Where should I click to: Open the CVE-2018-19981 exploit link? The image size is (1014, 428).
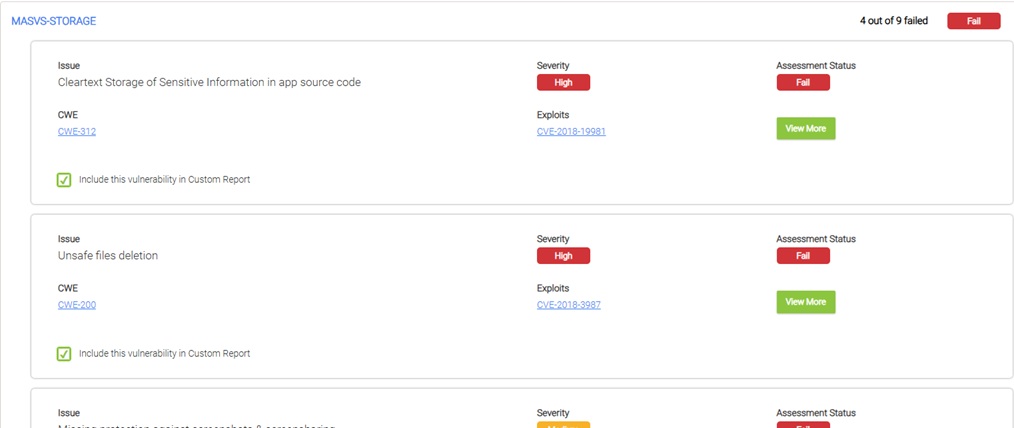(570, 131)
